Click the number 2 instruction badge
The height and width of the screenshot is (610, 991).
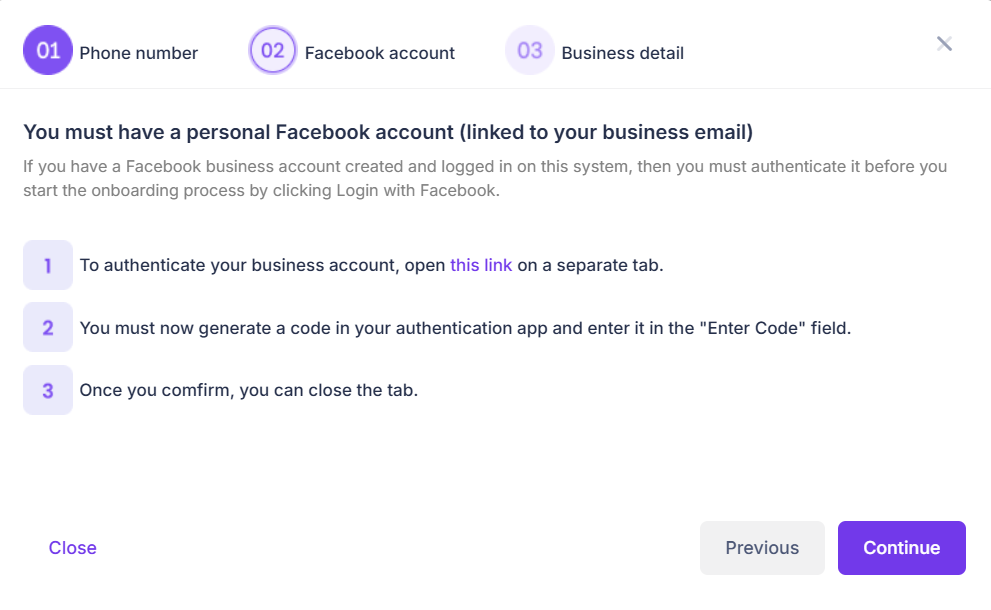pyautogui.click(x=48, y=327)
